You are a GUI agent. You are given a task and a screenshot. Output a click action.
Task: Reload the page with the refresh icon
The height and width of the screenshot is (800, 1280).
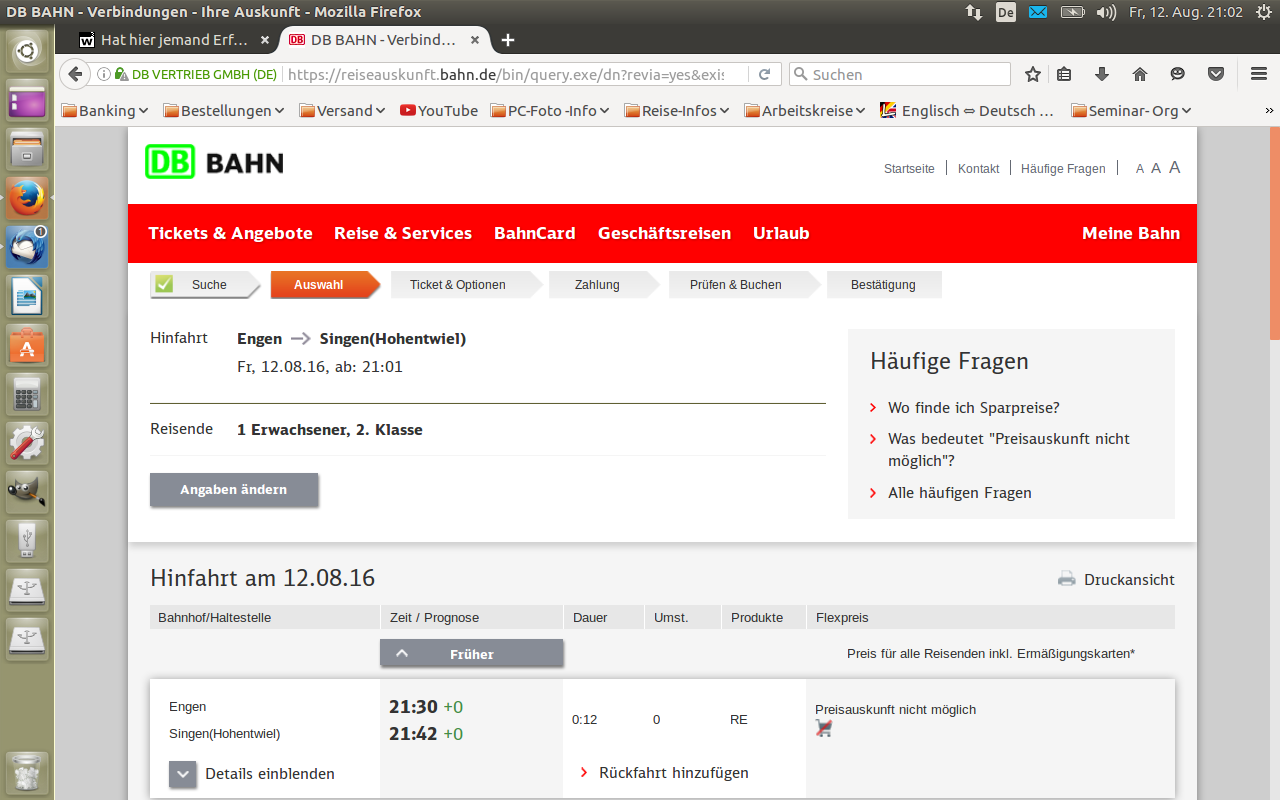[x=764, y=74]
